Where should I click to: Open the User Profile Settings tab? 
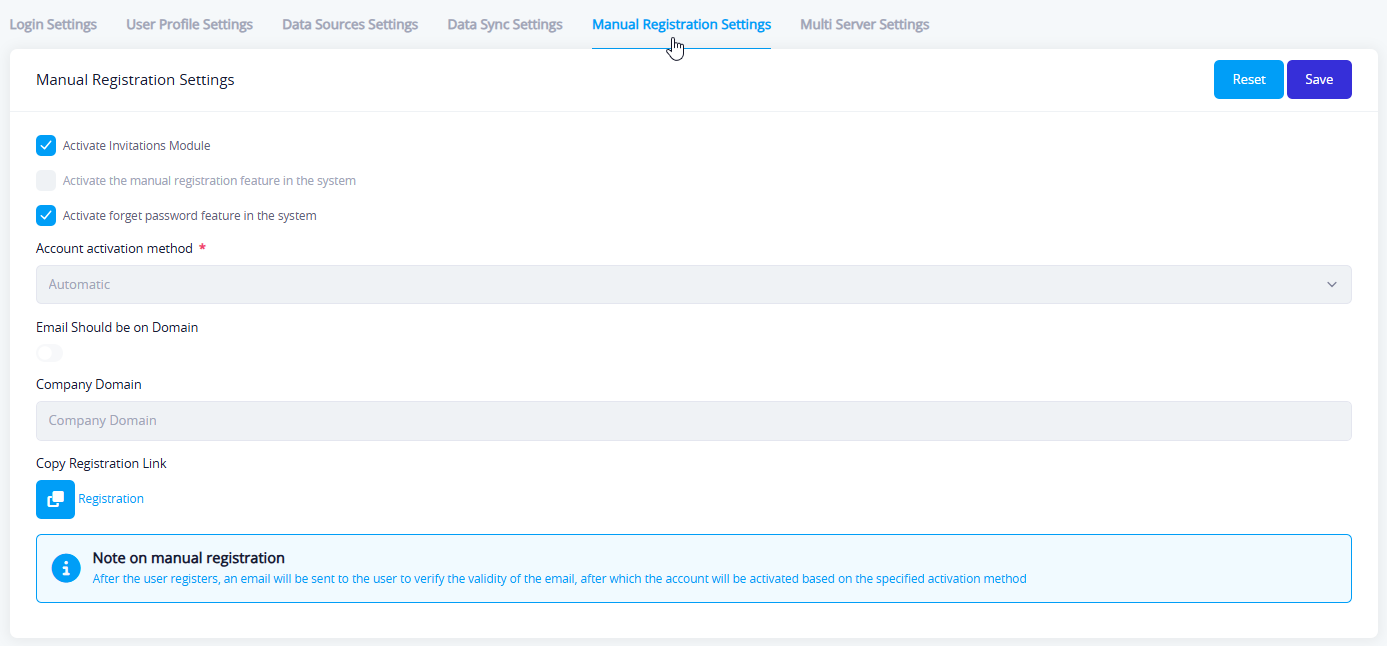click(x=189, y=24)
